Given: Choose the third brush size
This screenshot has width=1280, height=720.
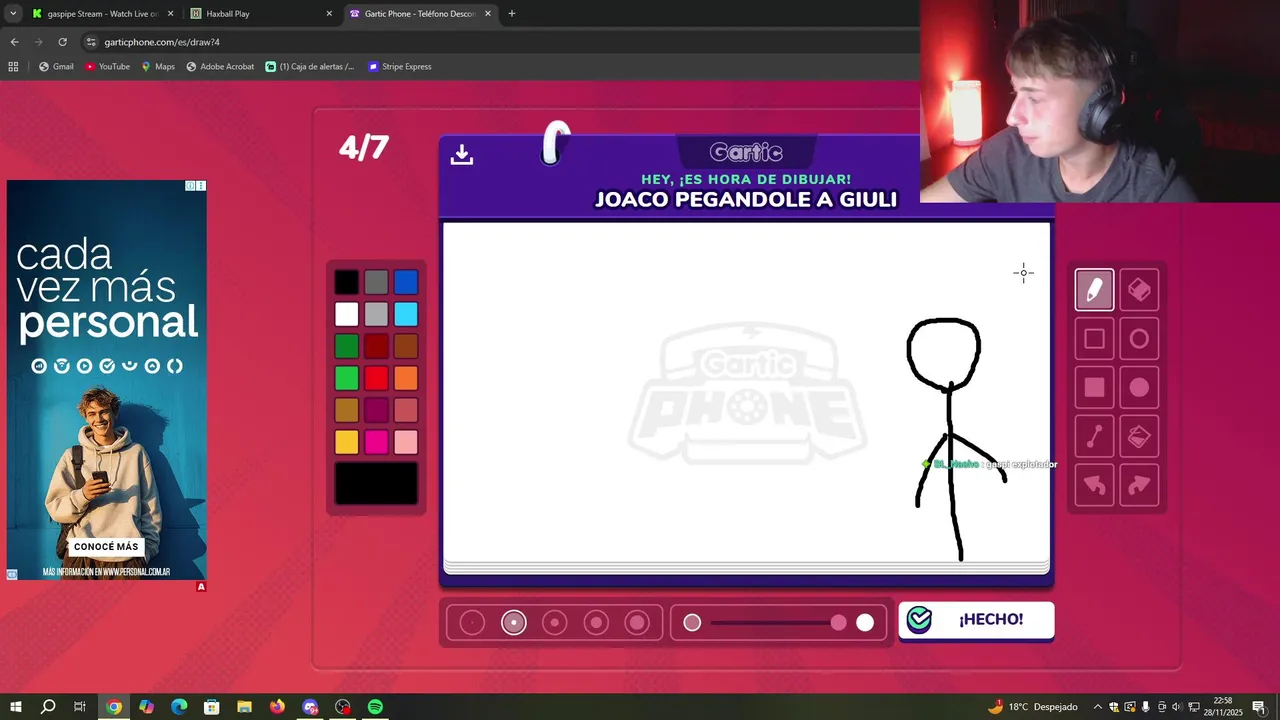Looking at the screenshot, I should 554,623.
